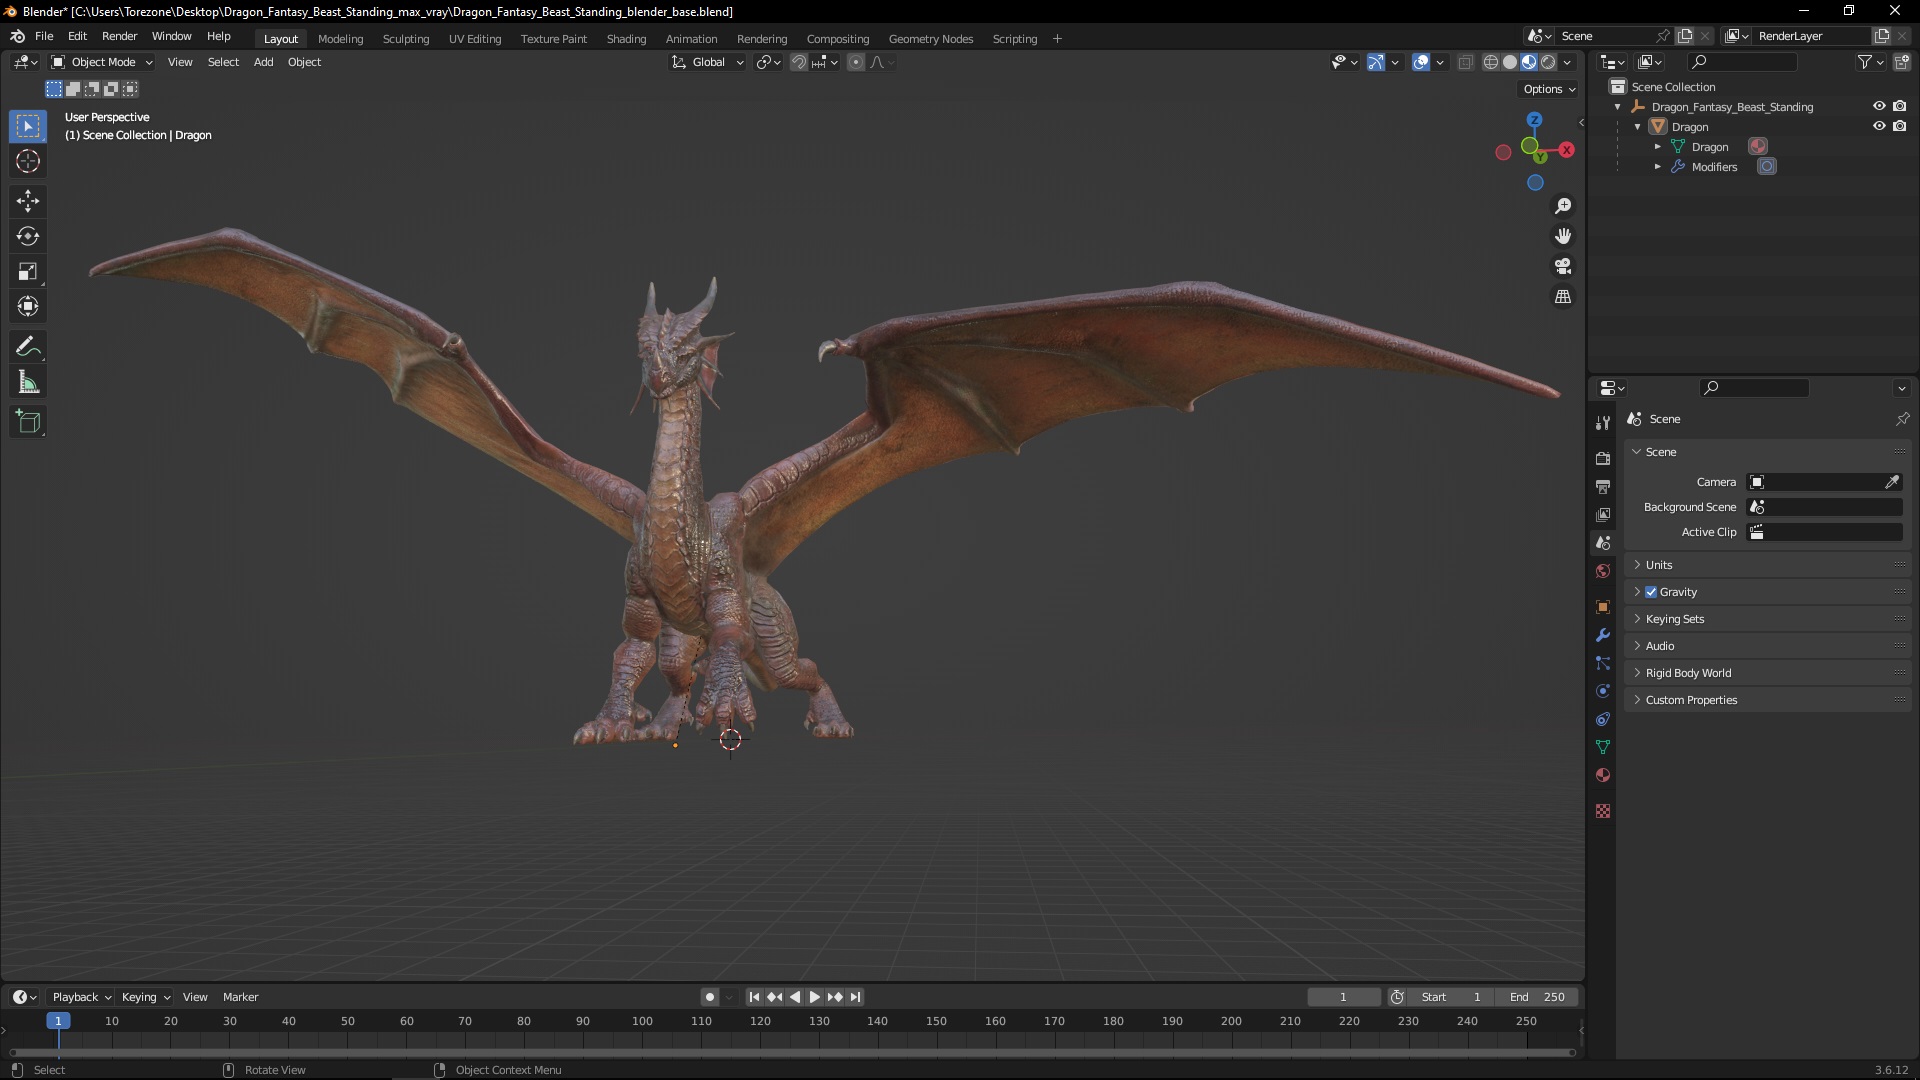Activate the Cursor tool
The width and height of the screenshot is (1920, 1080).
pyautogui.click(x=28, y=161)
